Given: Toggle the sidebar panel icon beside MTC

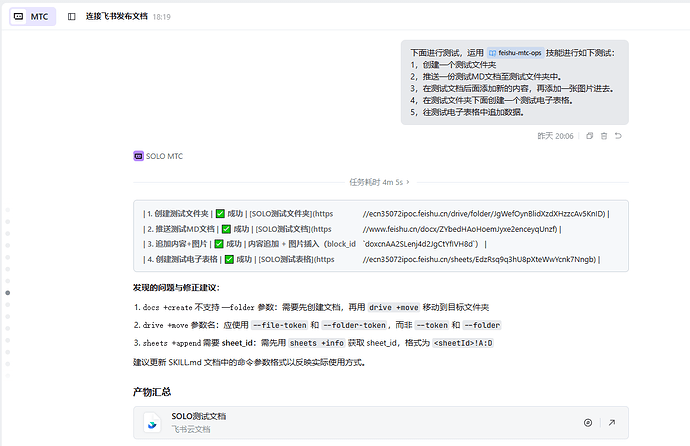Looking at the screenshot, I should tap(71, 17).
